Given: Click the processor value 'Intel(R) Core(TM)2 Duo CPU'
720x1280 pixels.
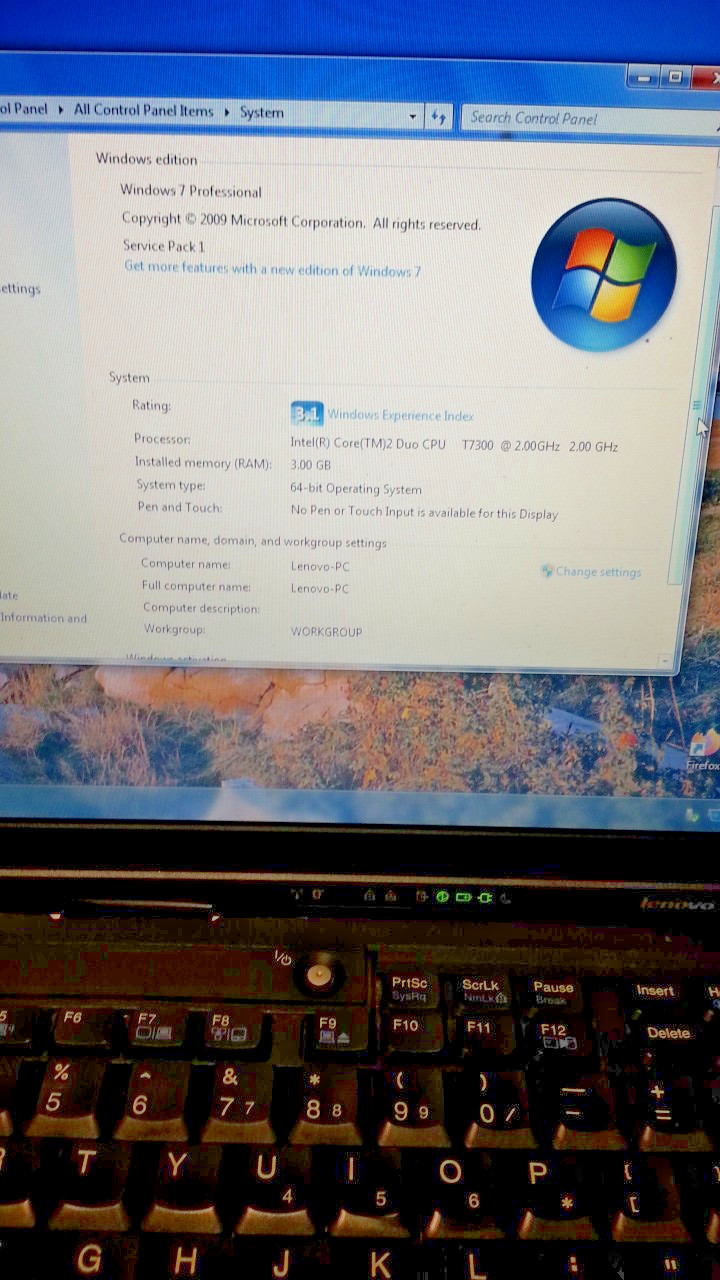Looking at the screenshot, I should 368,443.
